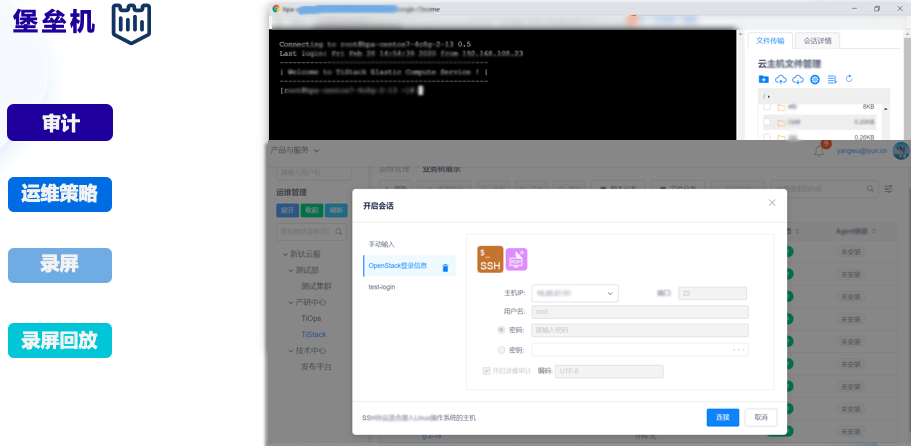Click the terminal area of the SSH session
This screenshot has height=446, width=911.
click(x=503, y=85)
